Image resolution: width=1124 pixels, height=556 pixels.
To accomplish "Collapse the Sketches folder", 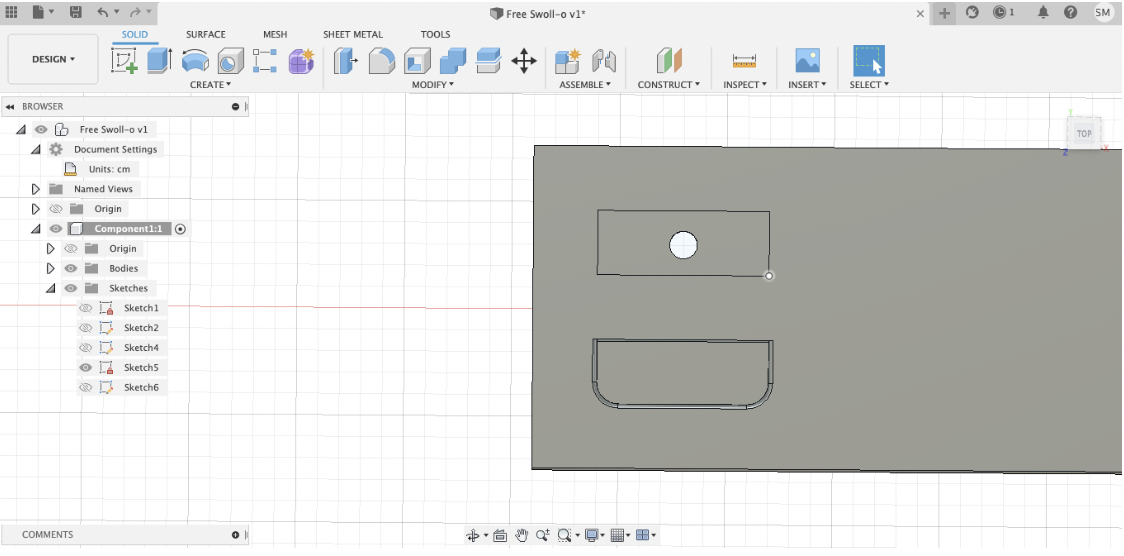I will pos(50,288).
